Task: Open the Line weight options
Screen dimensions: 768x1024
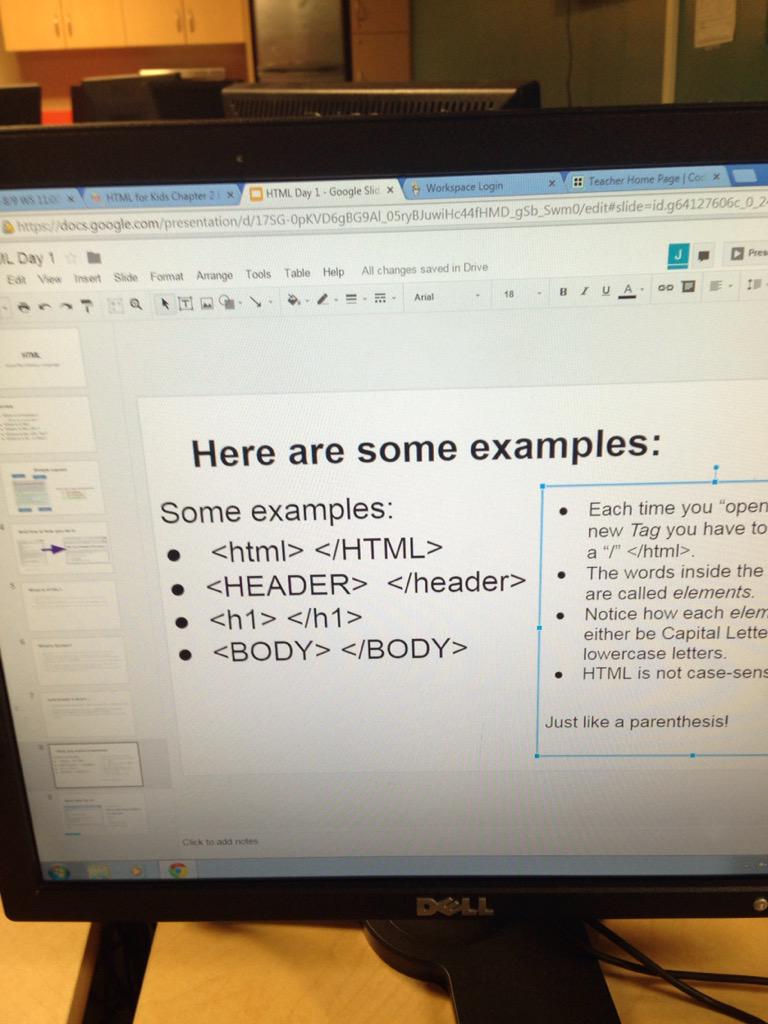Action: 351,298
